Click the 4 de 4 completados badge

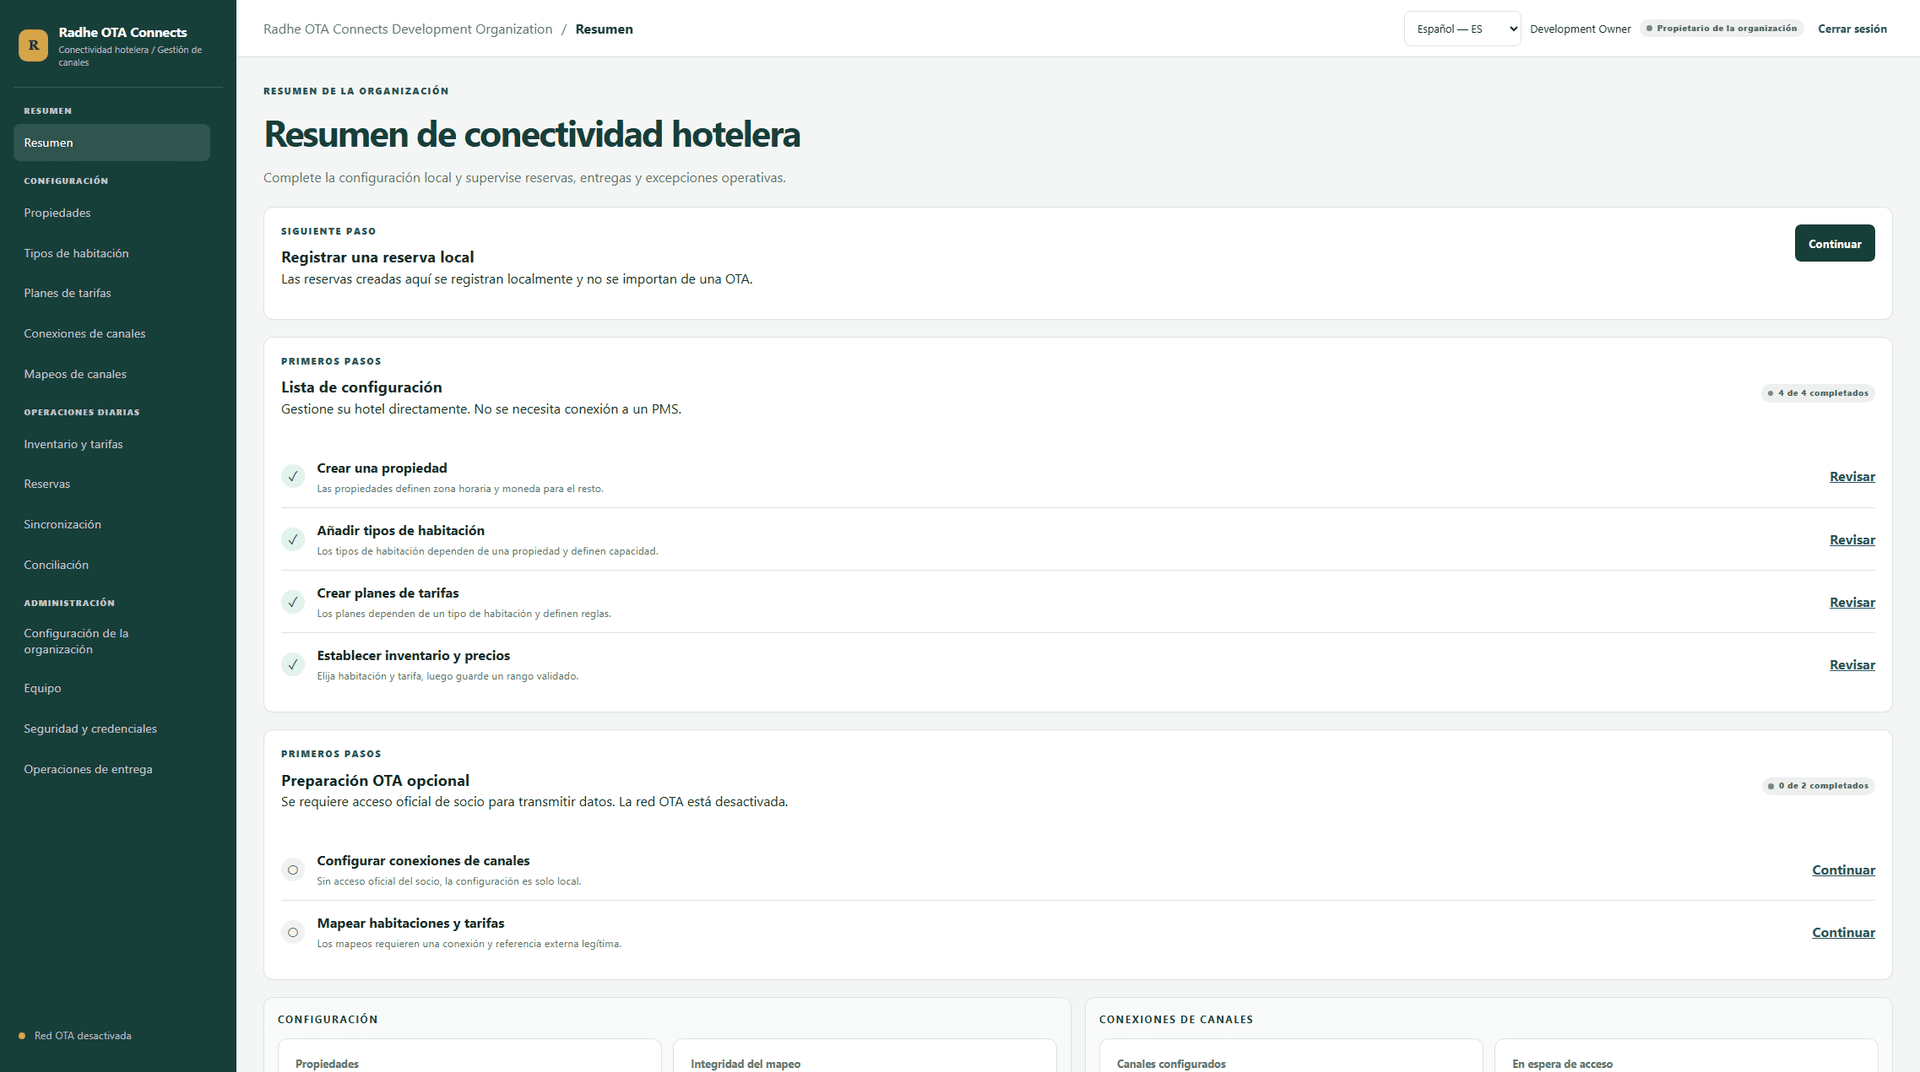(x=1818, y=393)
